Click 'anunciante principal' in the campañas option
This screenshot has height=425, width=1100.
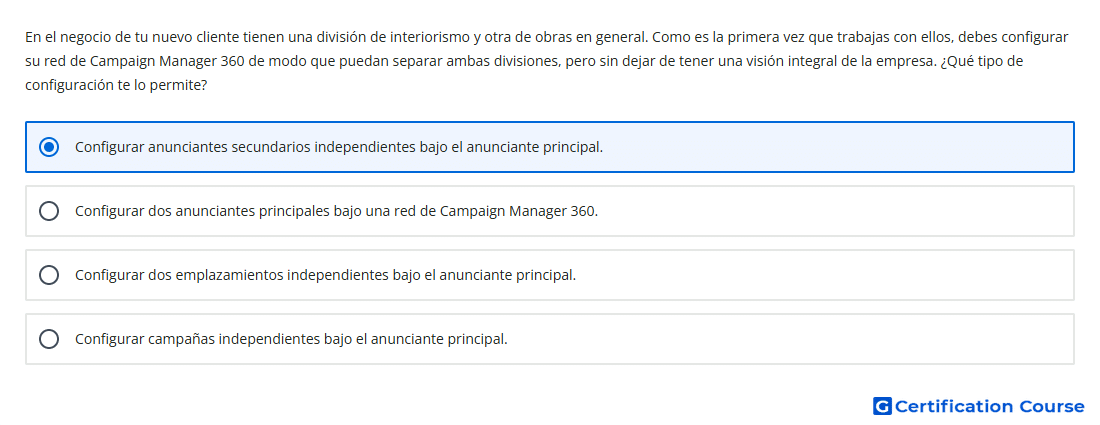pos(438,339)
